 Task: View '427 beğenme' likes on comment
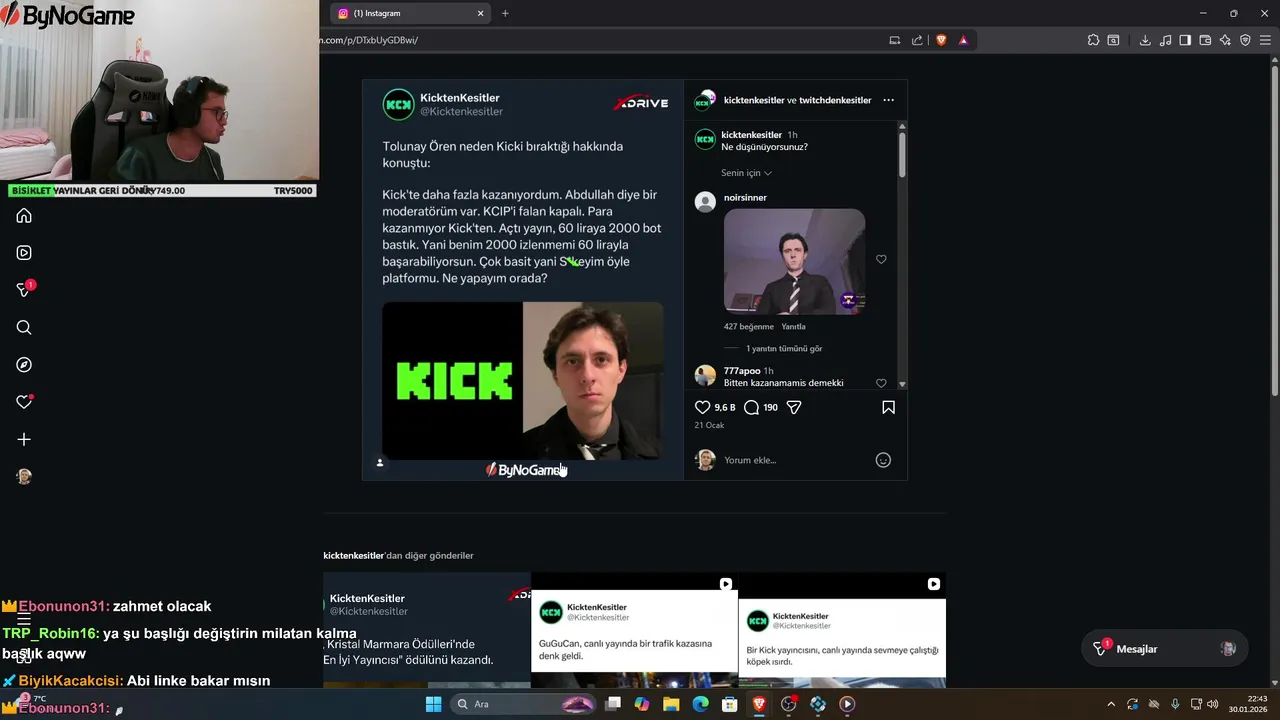[749, 327]
